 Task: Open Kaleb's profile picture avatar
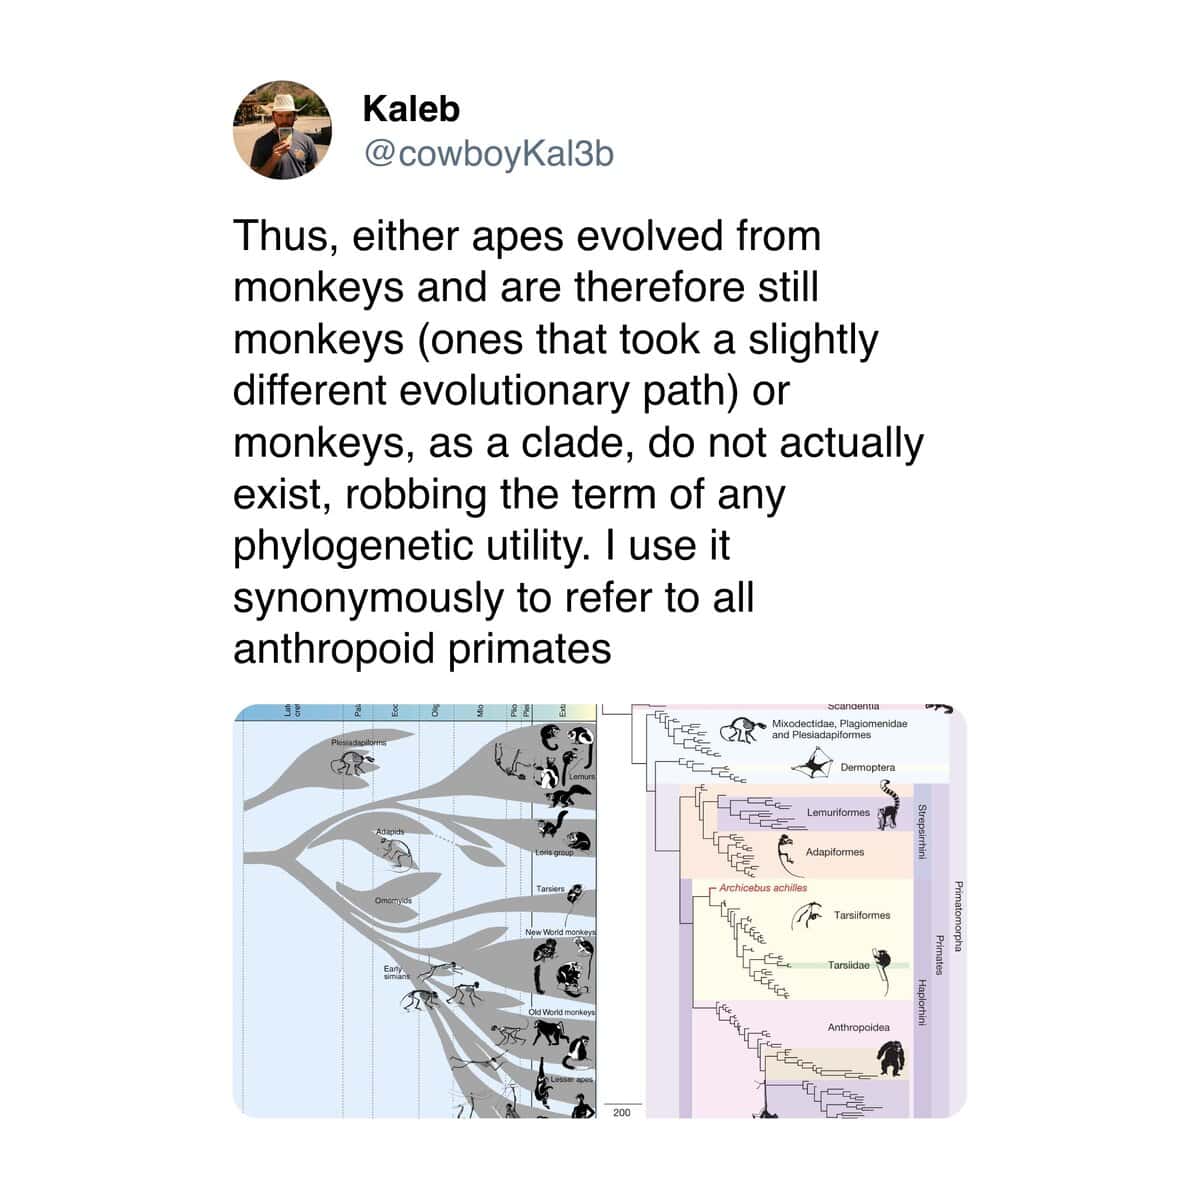tap(282, 130)
